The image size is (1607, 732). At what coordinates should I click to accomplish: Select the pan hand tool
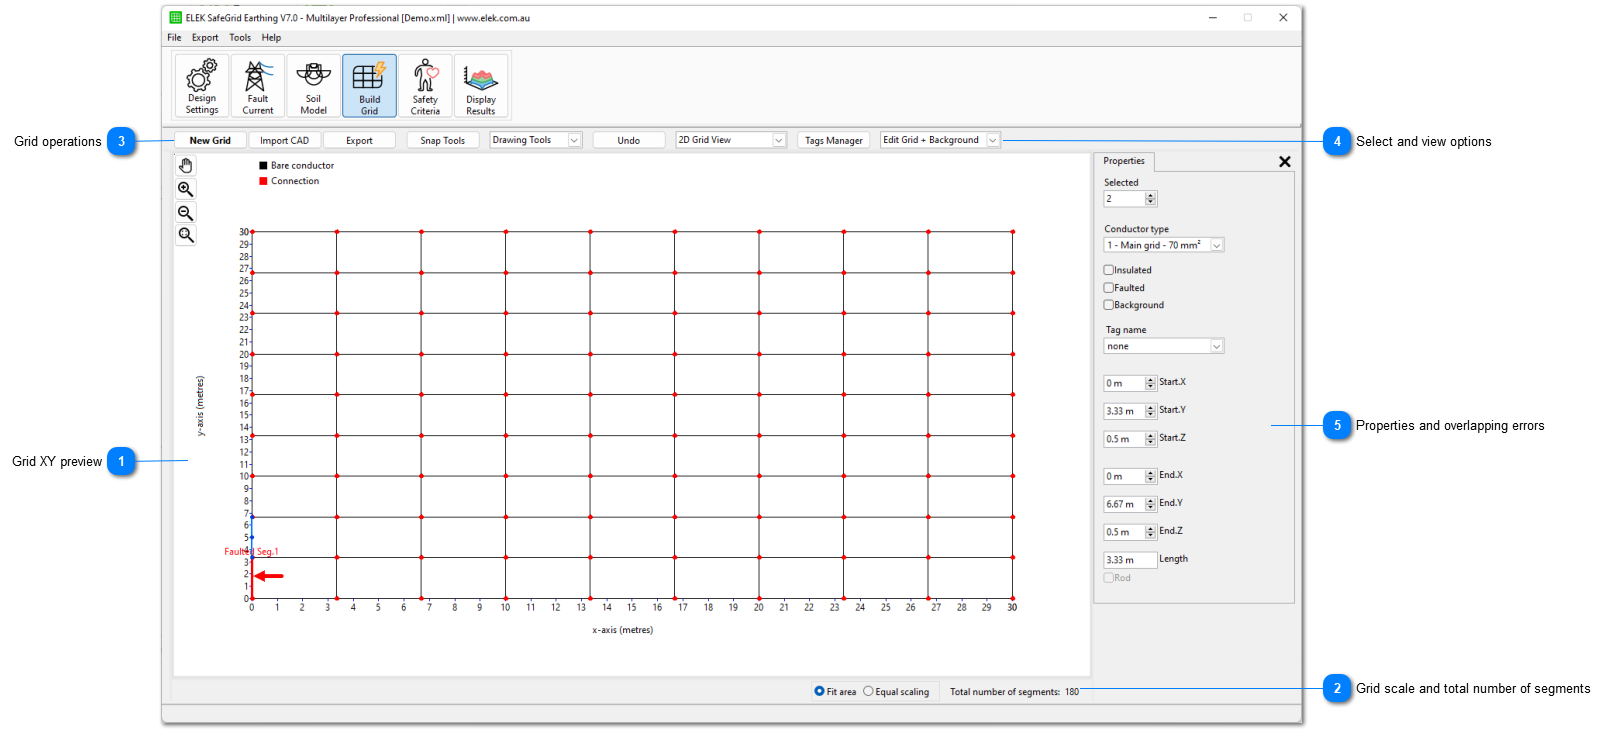pos(186,166)
